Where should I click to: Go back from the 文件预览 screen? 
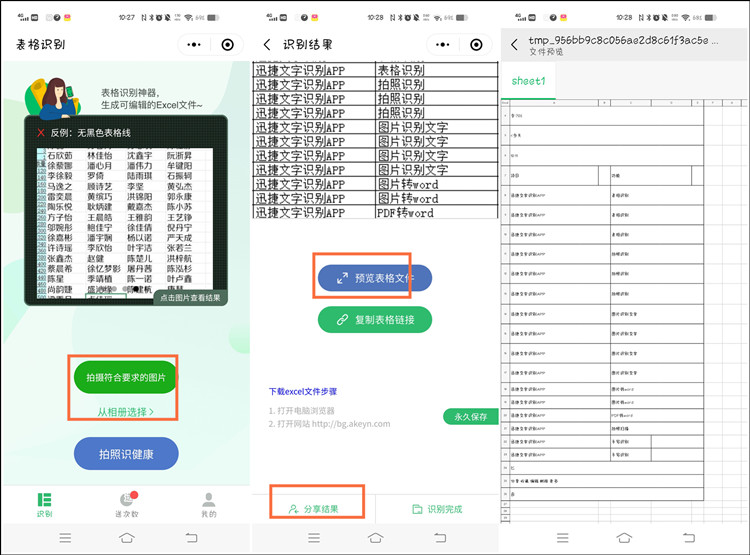514,44
